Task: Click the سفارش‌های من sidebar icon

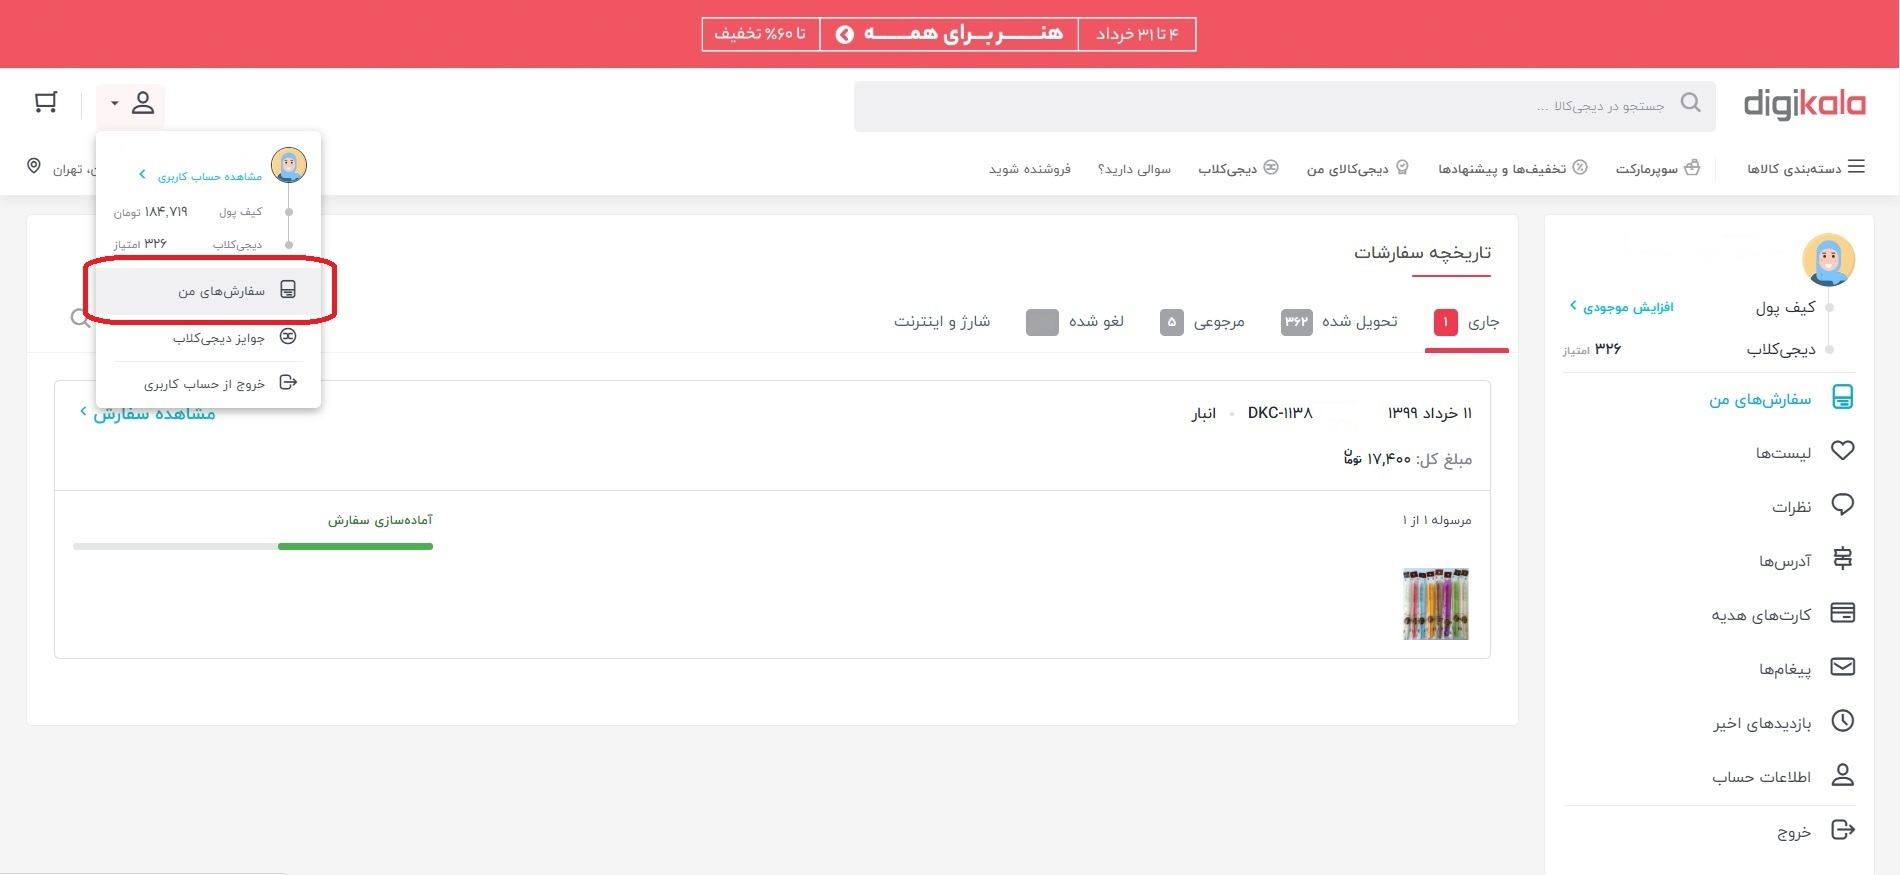Action: (x=1842, y=398)
